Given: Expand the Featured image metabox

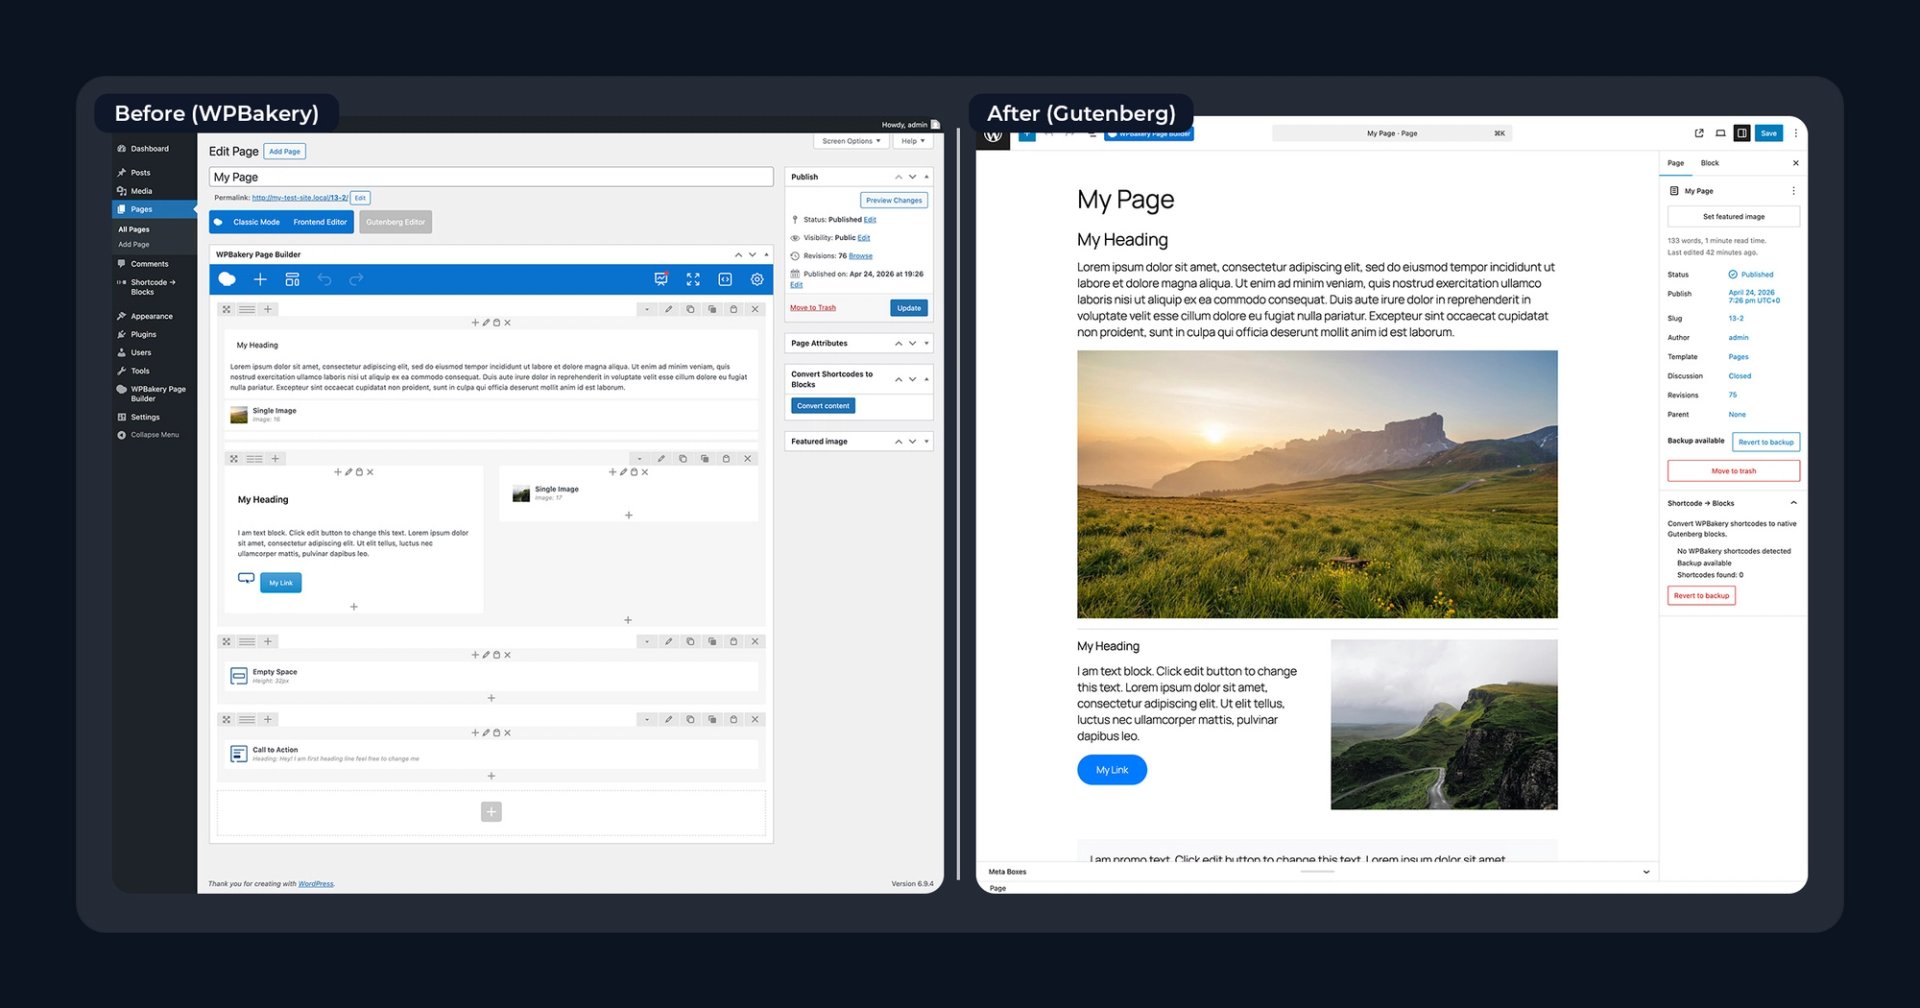Looking at the screenshot, I should (926, 441).
